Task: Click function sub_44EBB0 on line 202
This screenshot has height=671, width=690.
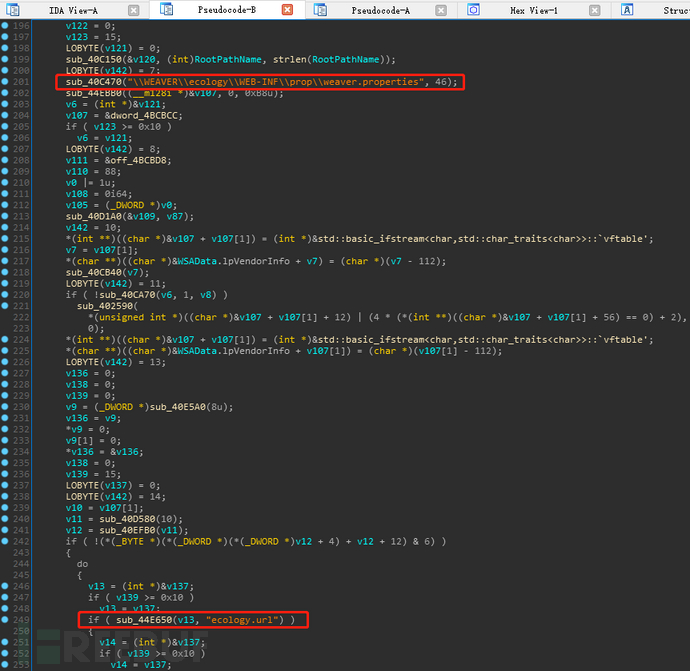Action: (94, 93)
